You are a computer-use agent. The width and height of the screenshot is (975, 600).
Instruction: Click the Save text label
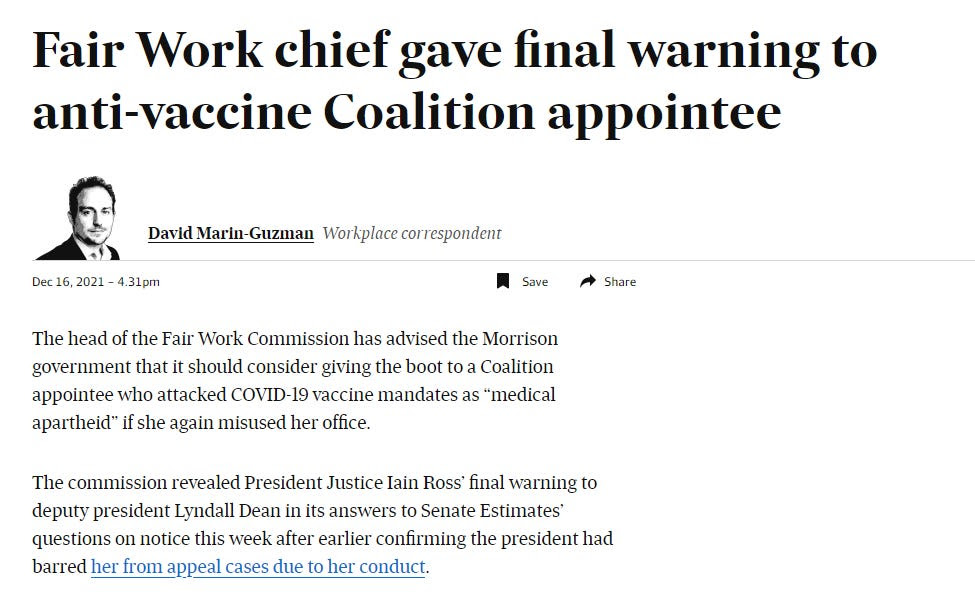coord(535,282)
